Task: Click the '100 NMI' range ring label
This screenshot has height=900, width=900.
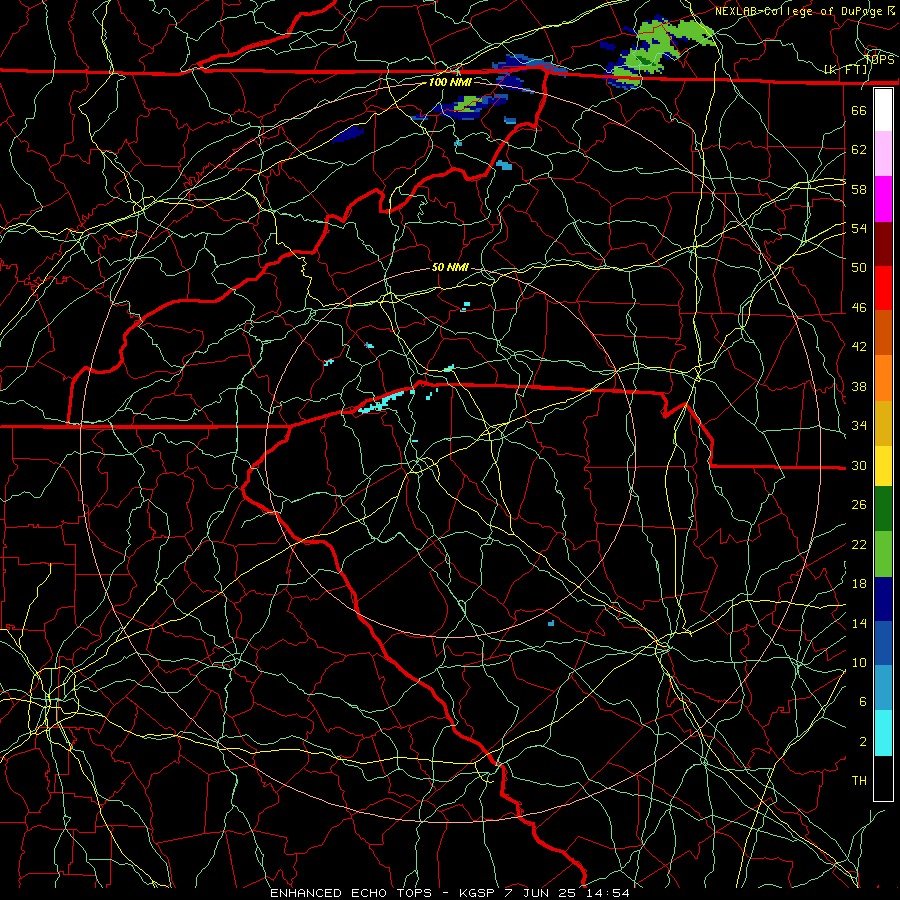Action: click(450, 82)
